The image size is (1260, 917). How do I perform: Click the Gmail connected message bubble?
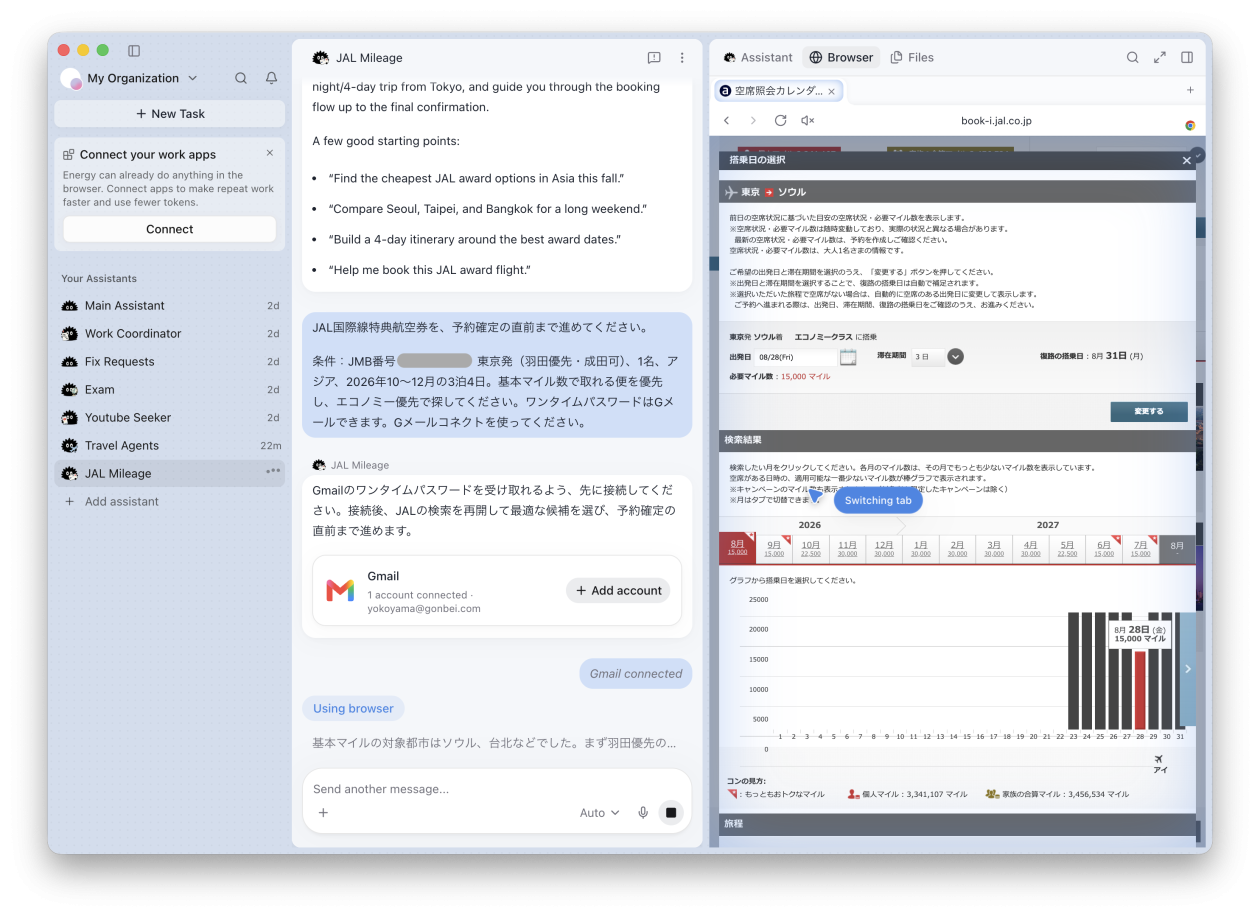(x=636, y=673)
